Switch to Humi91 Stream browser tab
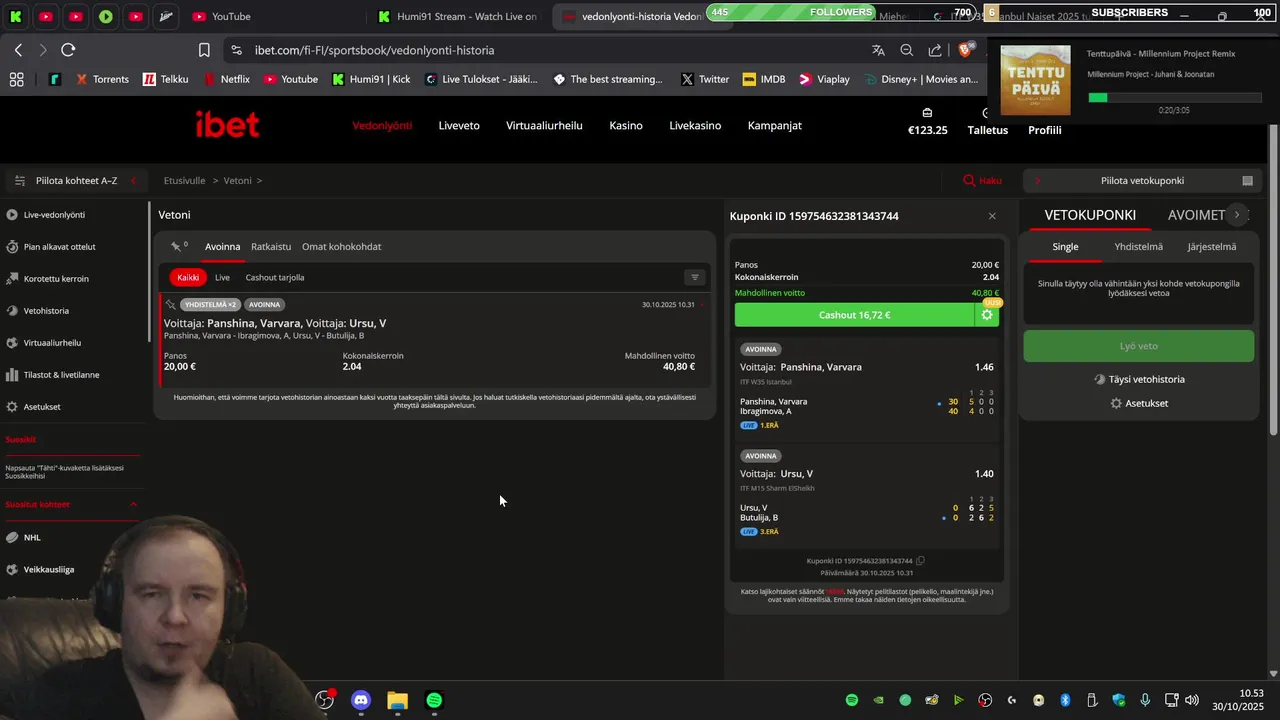Viewport: 1280px width, 720px height. (458, 16)
